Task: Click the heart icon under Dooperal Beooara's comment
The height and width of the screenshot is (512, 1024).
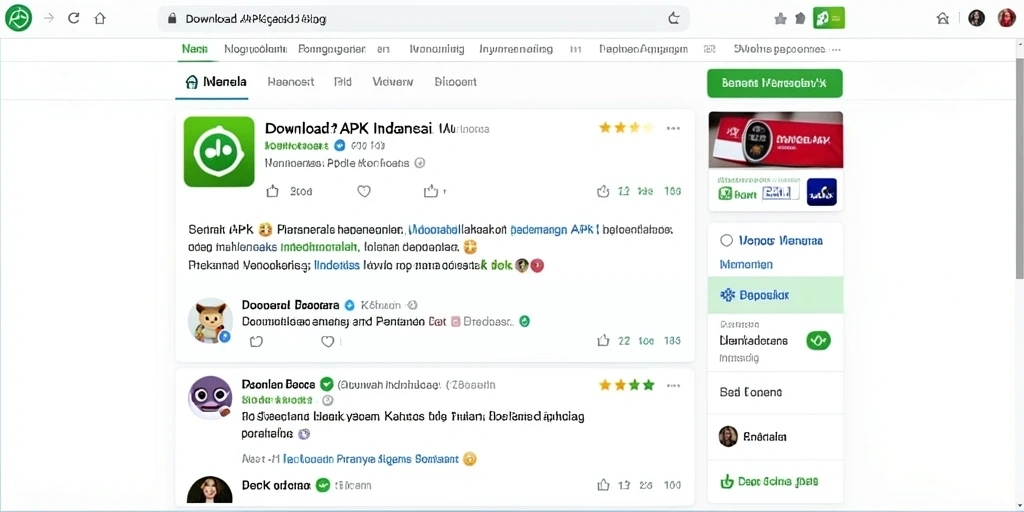Action: click(x=328, y=341)
